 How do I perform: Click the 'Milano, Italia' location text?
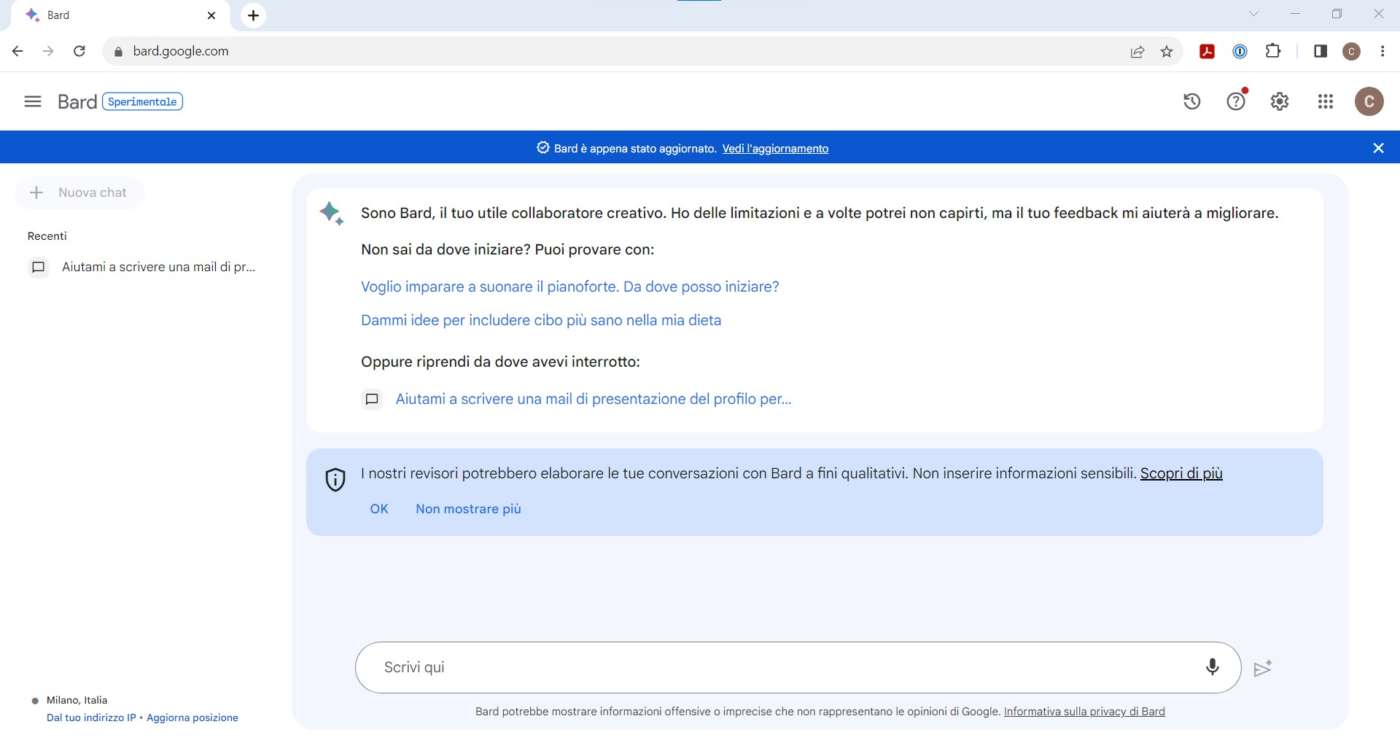coord(76,700)
